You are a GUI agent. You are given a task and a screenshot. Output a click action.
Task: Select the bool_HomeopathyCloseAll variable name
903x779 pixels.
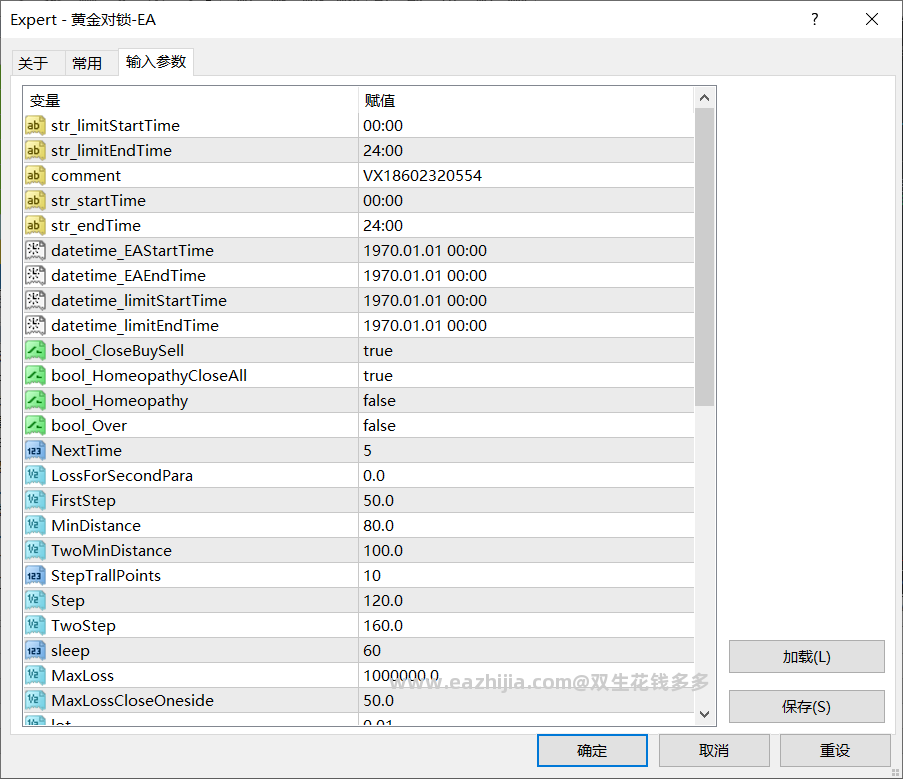[x=149, y=375]
